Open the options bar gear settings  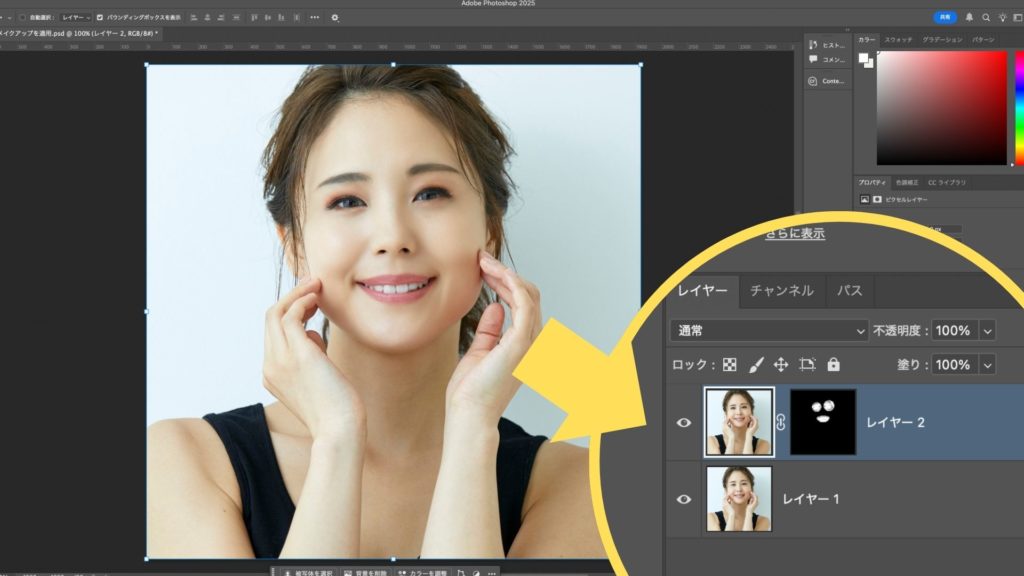tap(335, 17)
